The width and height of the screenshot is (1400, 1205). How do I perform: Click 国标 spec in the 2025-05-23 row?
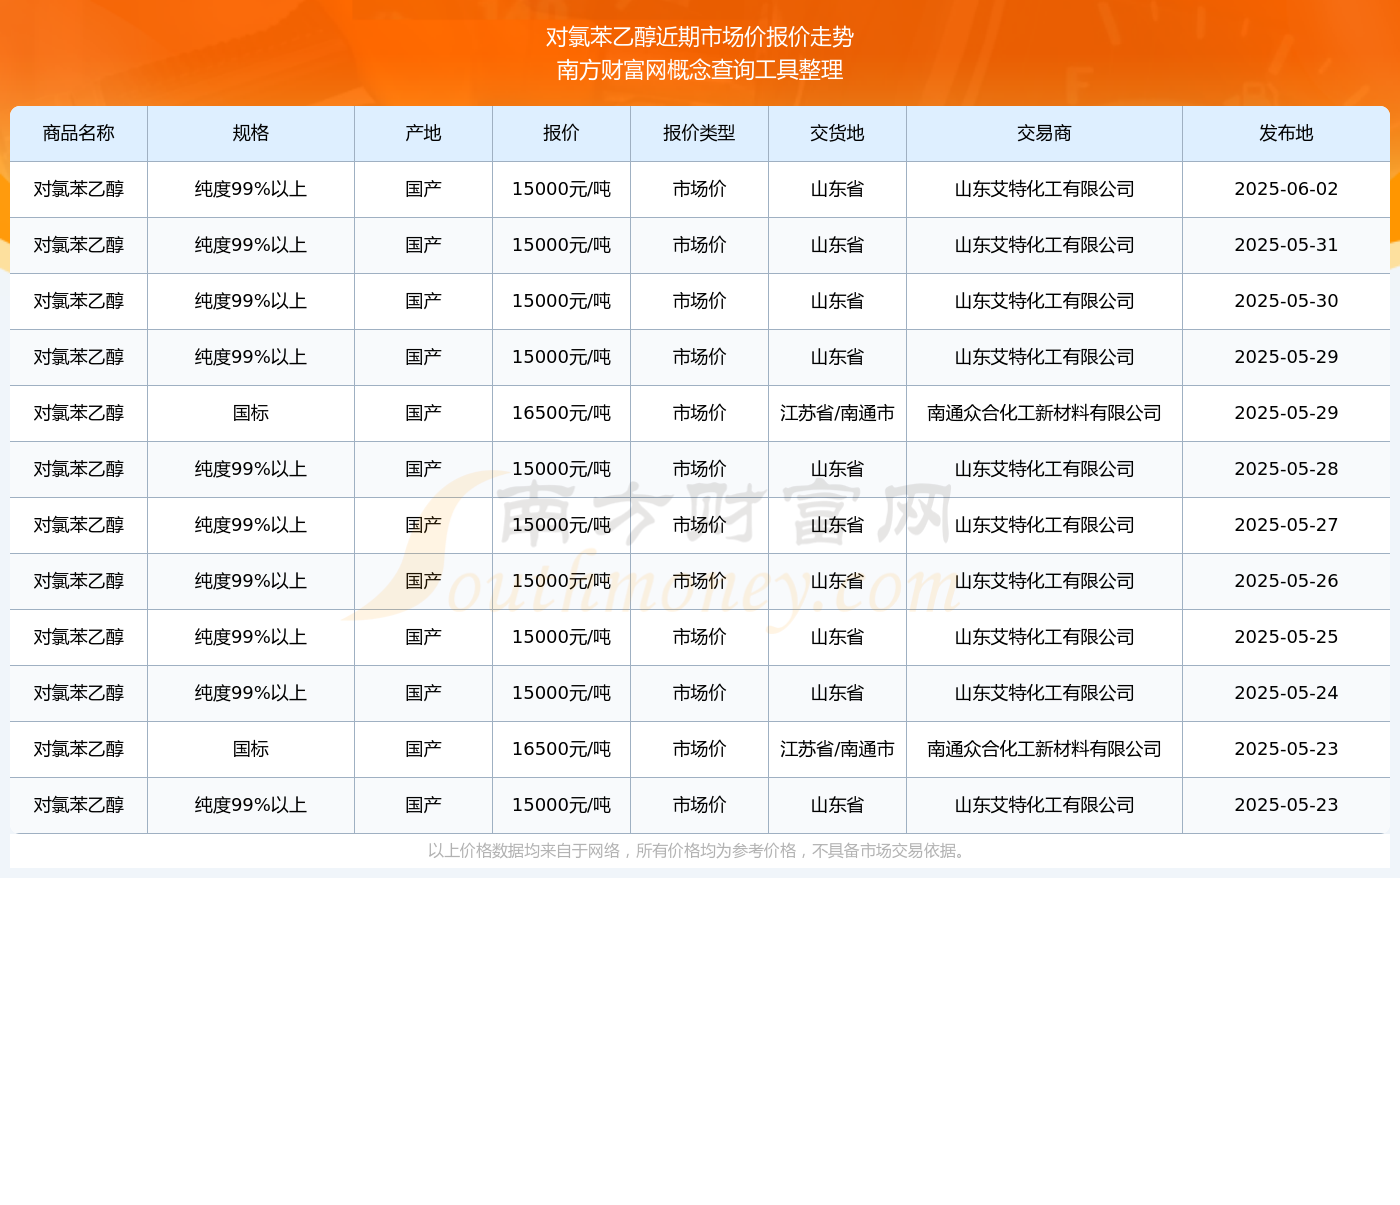click(251, 749)
